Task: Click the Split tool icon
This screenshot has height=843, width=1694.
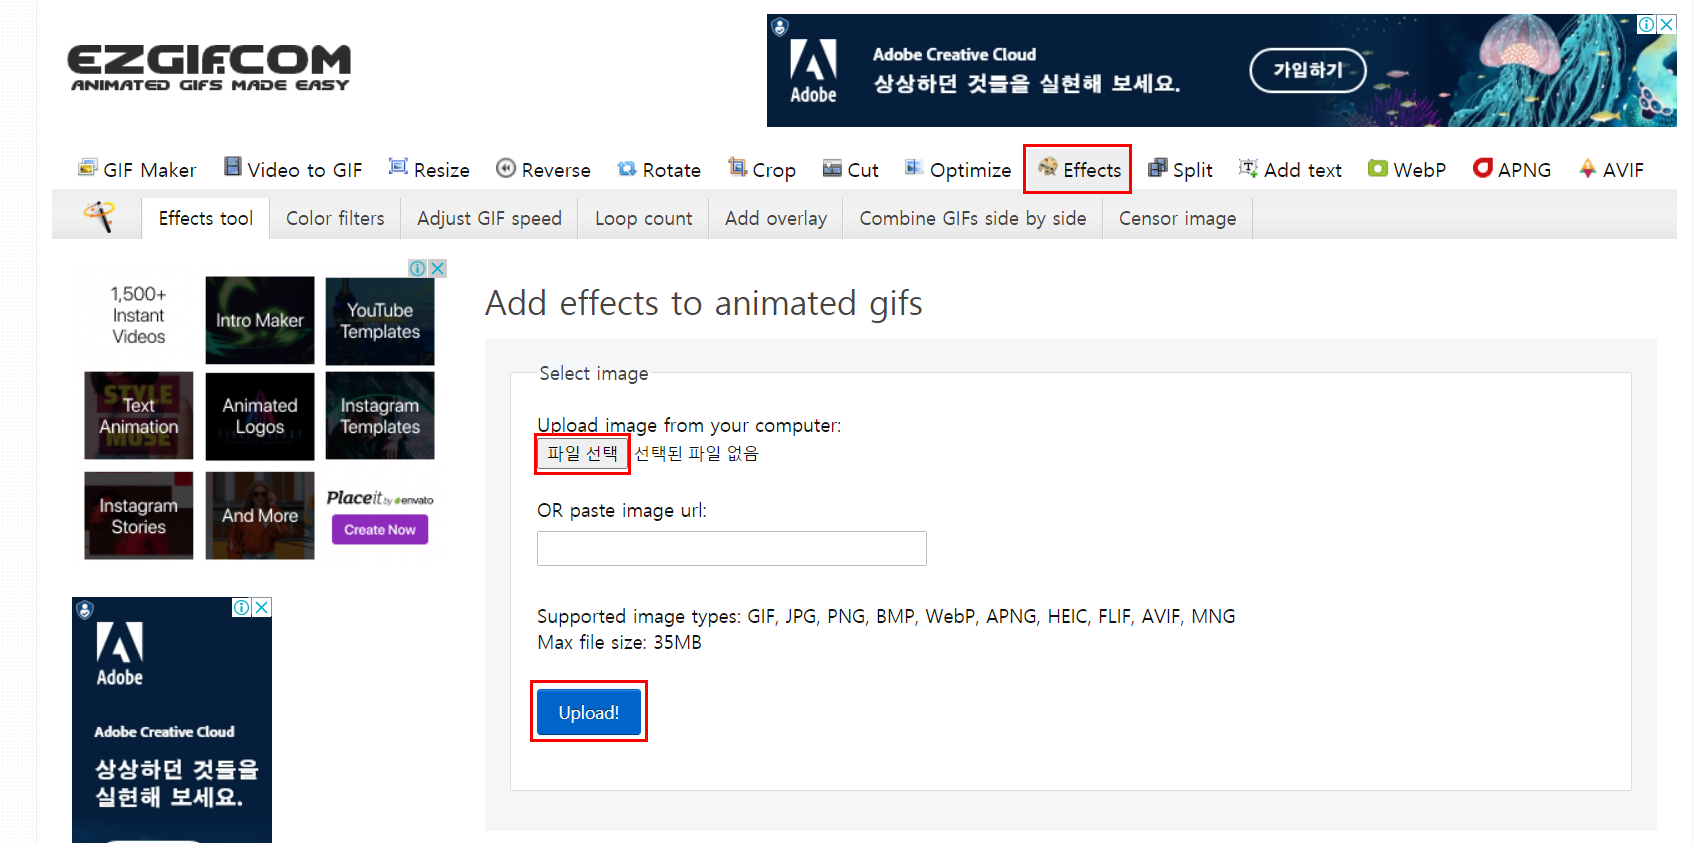Action: pyautogui.click(x=1157, y=168)
